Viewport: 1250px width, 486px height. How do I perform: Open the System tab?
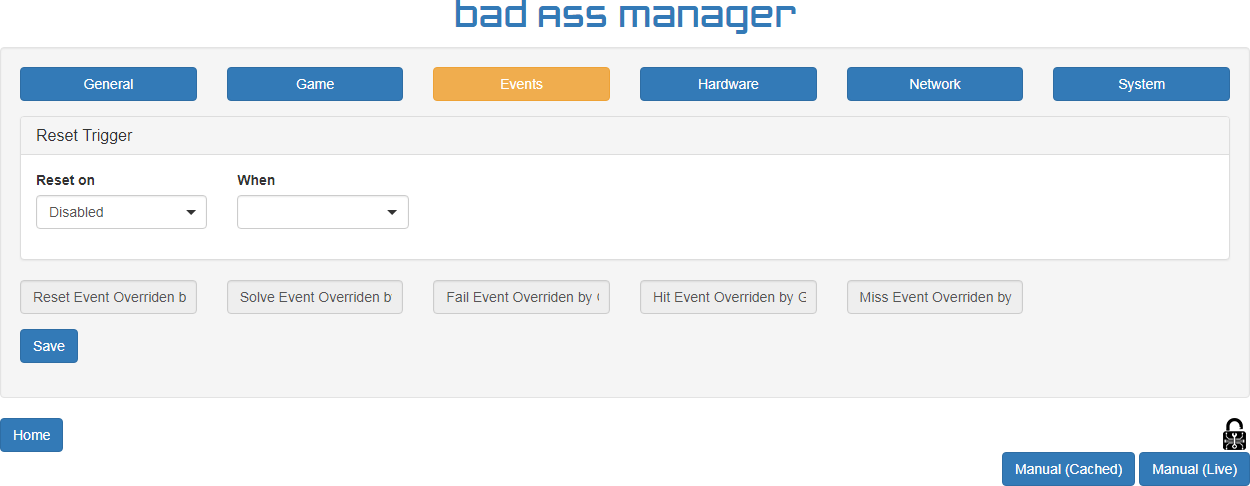pyautogui.click(x=1141, y=84)
